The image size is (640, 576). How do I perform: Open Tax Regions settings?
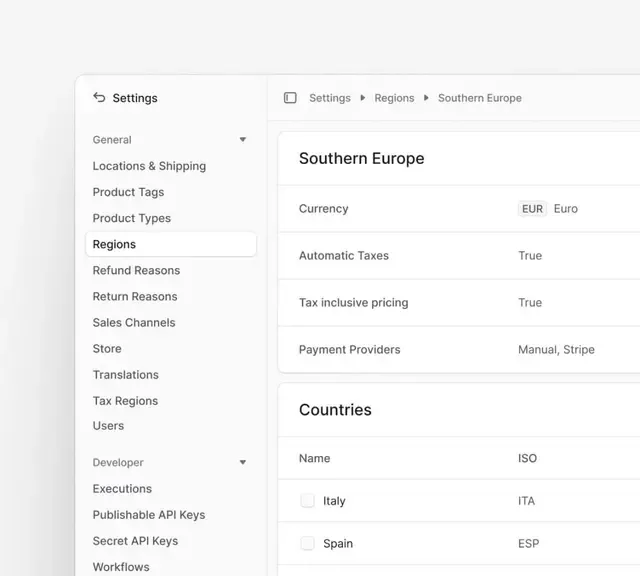coord(125,401)
